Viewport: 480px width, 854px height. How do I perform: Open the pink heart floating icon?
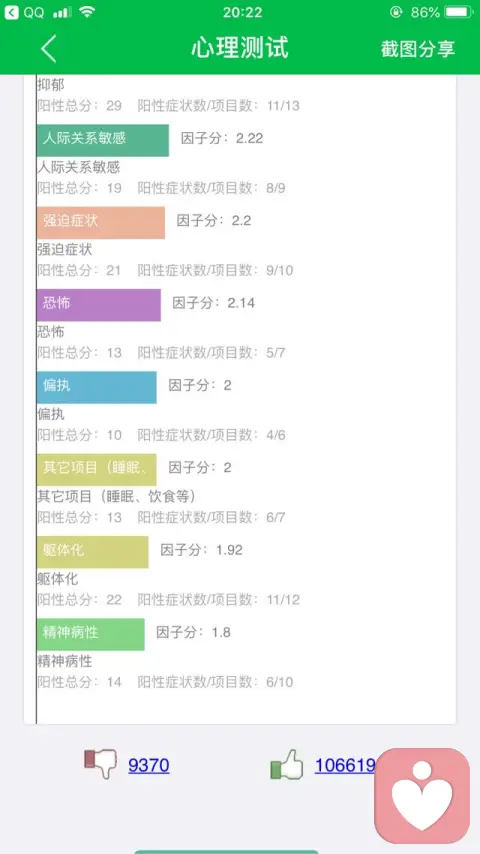click(422, 796)
